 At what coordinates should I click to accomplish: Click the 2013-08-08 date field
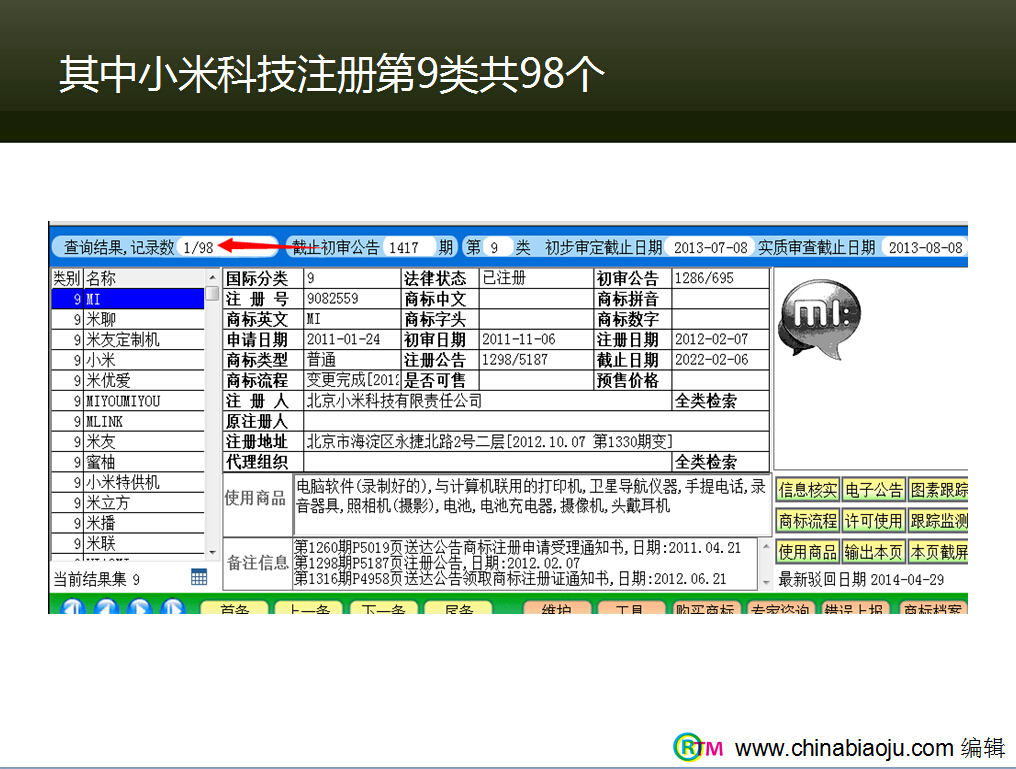click(925, 247)
